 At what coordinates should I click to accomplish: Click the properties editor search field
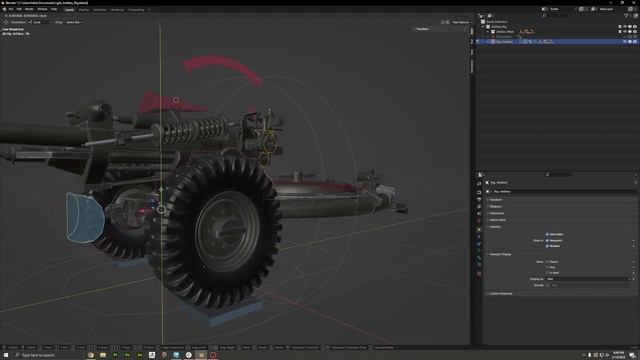(x=558, y=175)
